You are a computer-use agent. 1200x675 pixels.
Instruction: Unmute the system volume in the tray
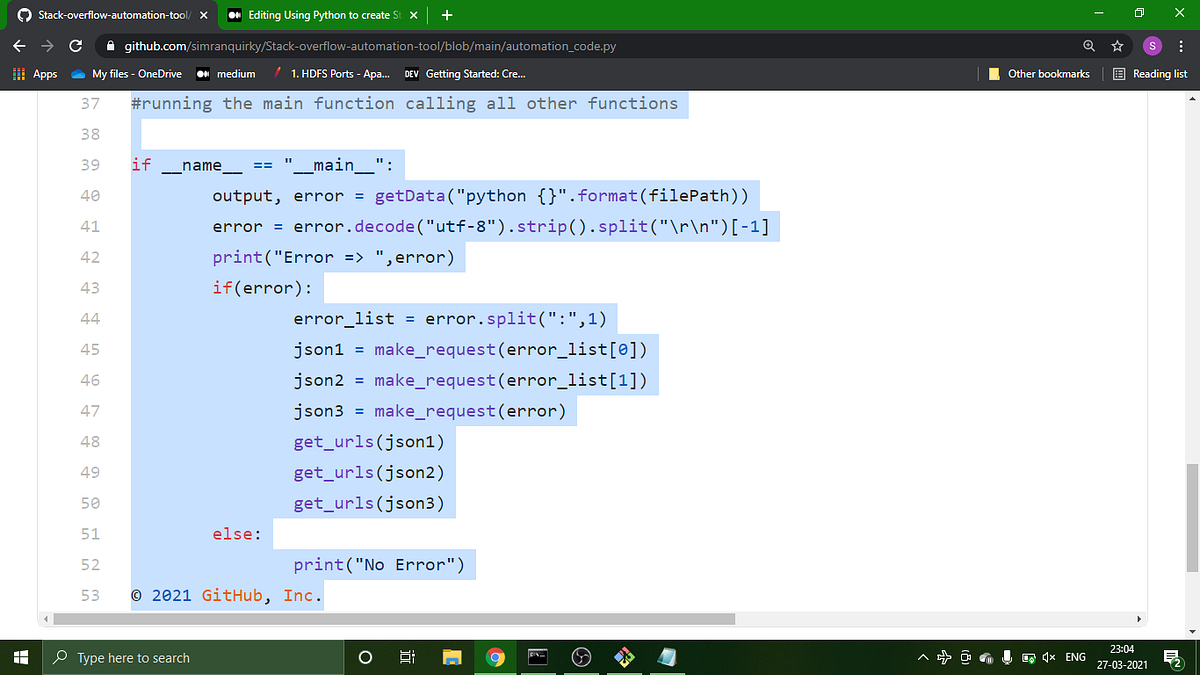point(1048,657)
